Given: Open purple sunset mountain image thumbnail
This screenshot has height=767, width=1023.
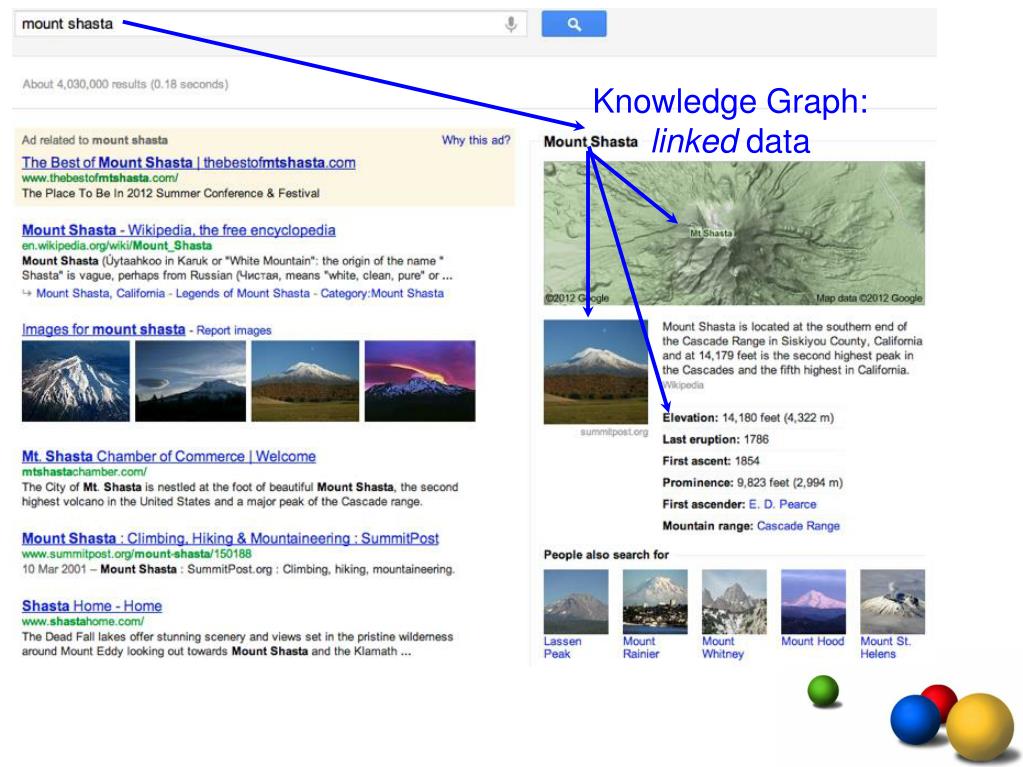Looking at the screenshot, I should (420, 381).
